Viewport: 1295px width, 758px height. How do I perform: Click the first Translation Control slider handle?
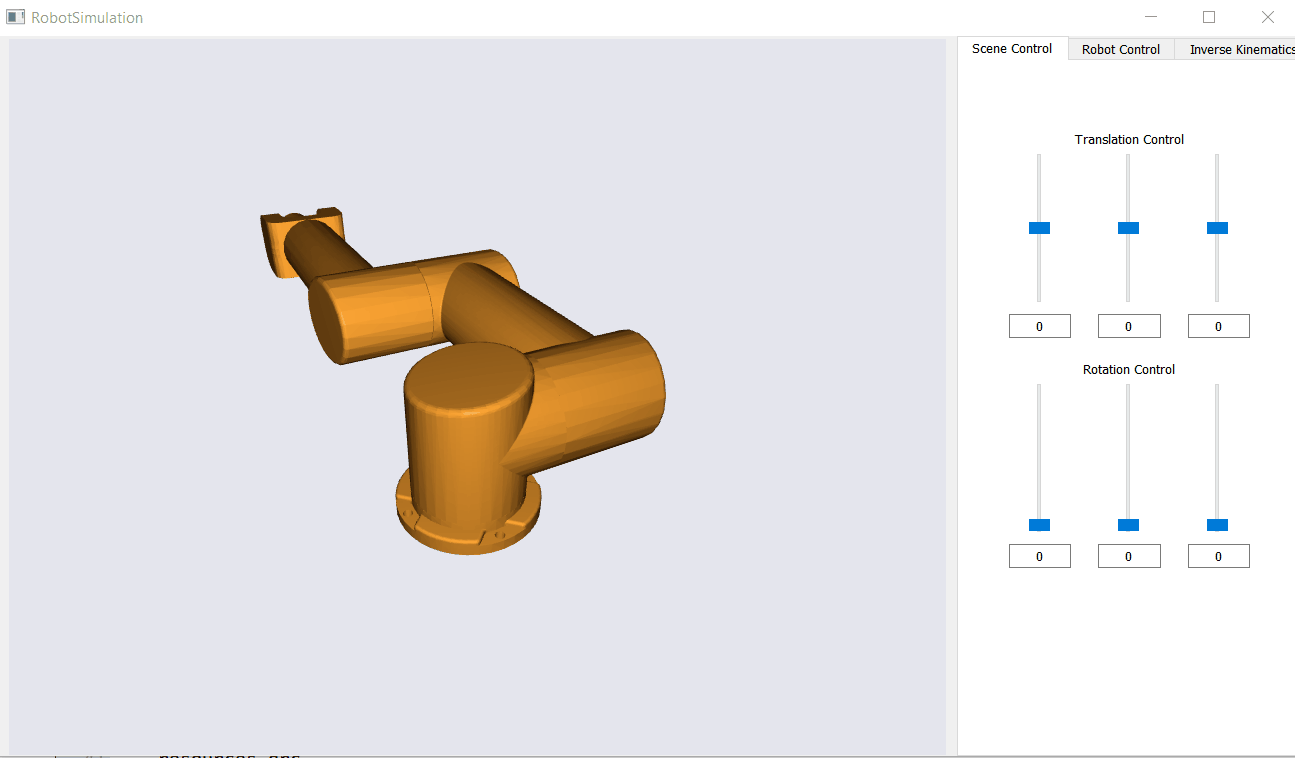pyautogui.click(x=1039, y=228)
